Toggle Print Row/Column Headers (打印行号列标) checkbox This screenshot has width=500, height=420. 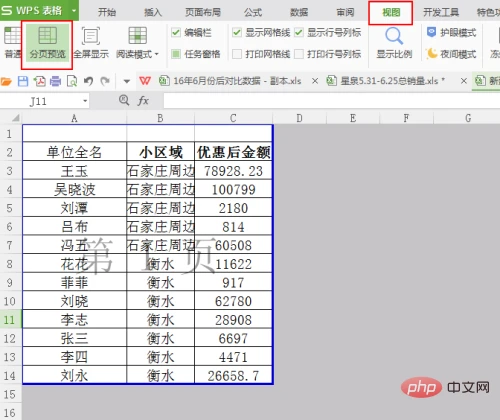299,54
